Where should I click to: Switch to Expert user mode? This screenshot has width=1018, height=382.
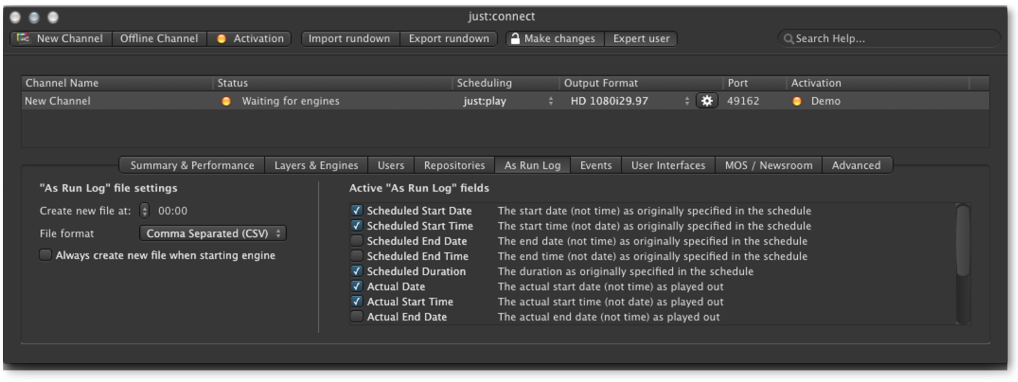[641, 38]
